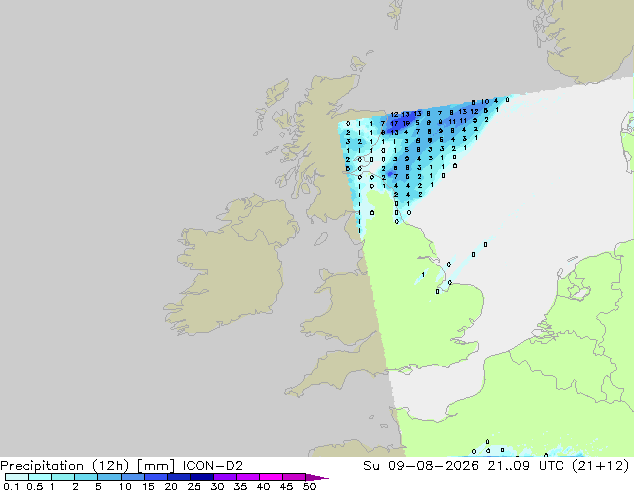This screenshot has height=490, width=634.
Task: Click the '0.1' legend scale label
Action: click(x=11, y=486)
